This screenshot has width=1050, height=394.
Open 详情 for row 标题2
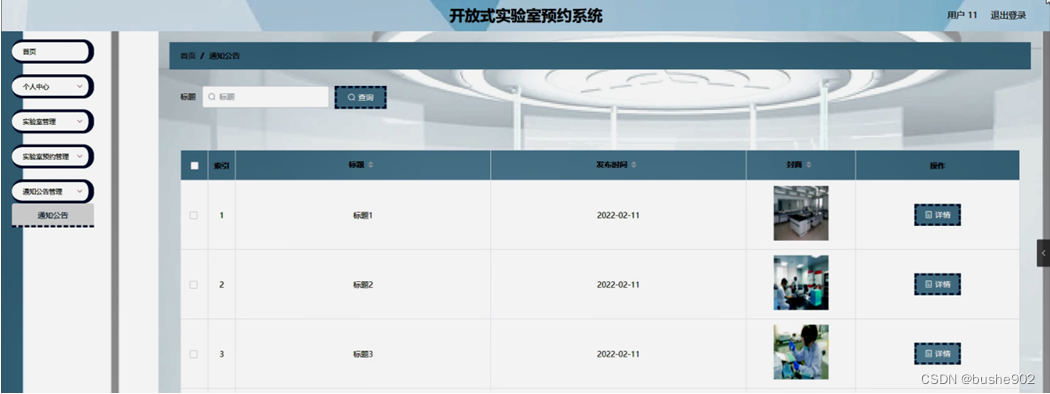pos(938,285)
